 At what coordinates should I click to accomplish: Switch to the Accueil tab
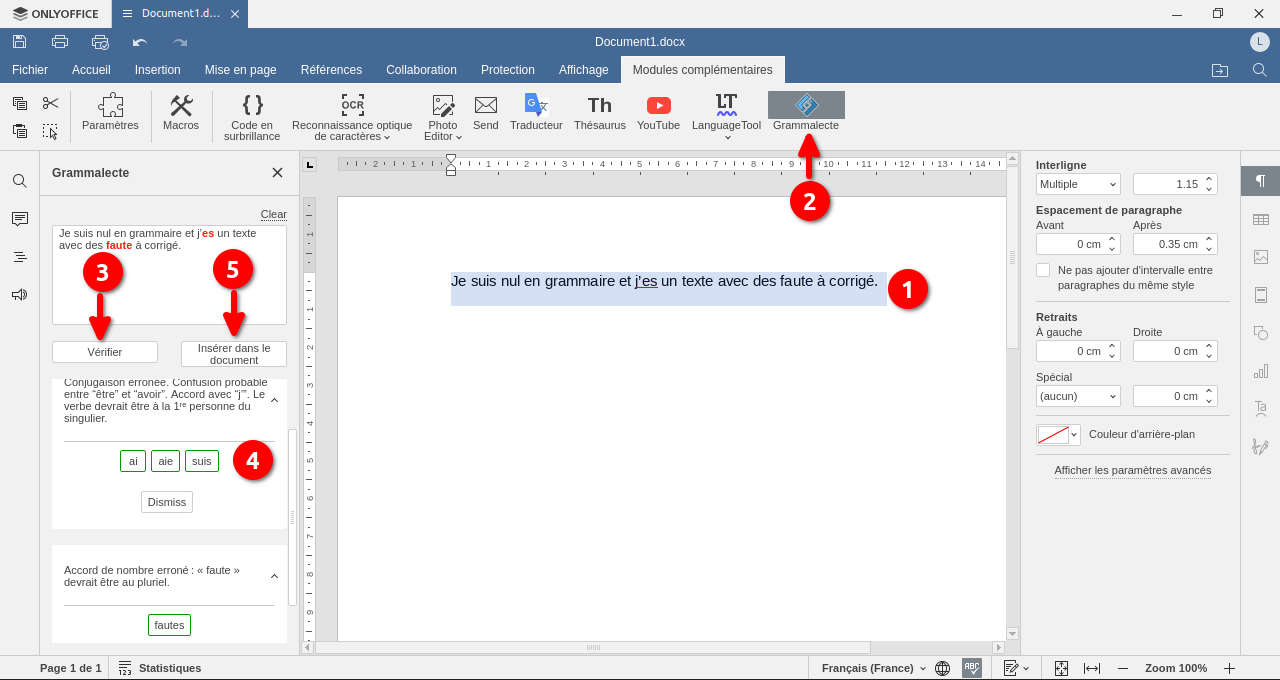(91, 70)
